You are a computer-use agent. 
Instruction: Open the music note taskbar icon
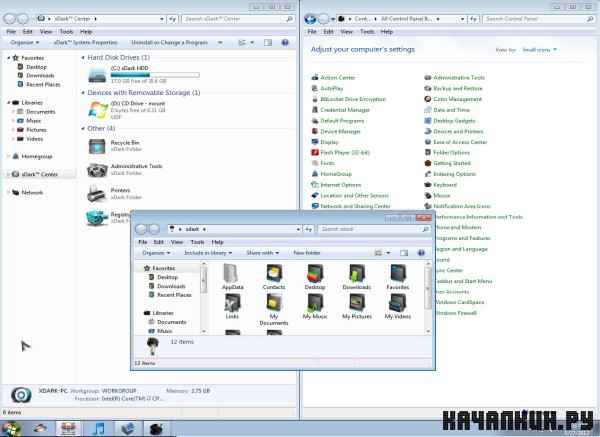pos(99,429)
